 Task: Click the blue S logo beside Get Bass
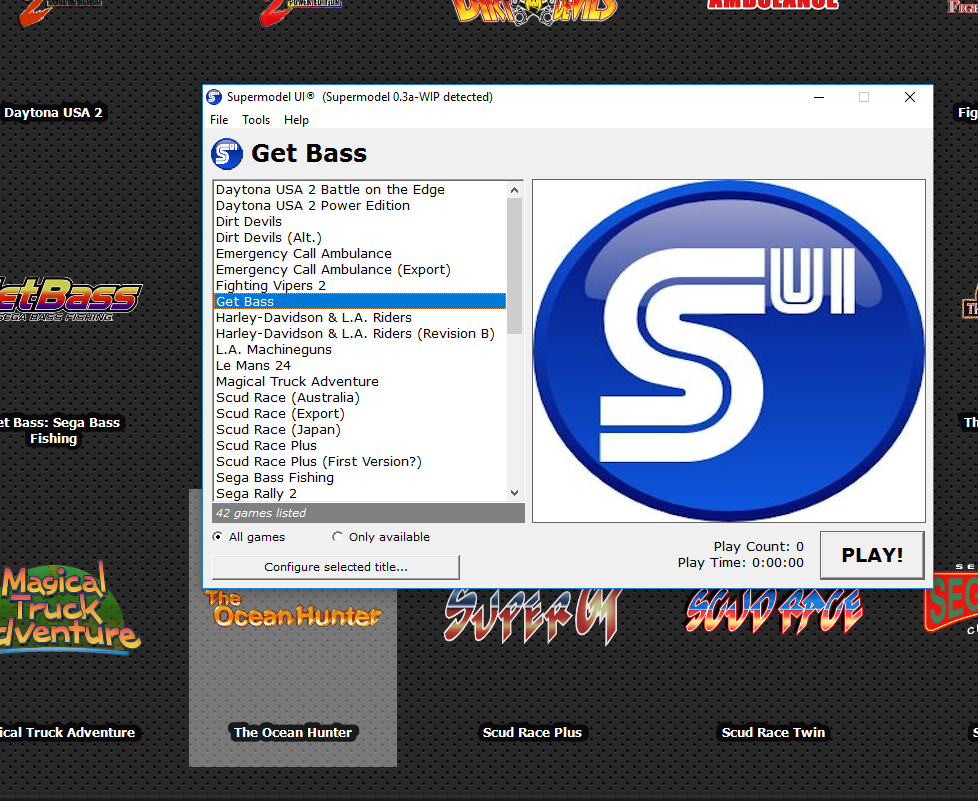coord(226,153)
